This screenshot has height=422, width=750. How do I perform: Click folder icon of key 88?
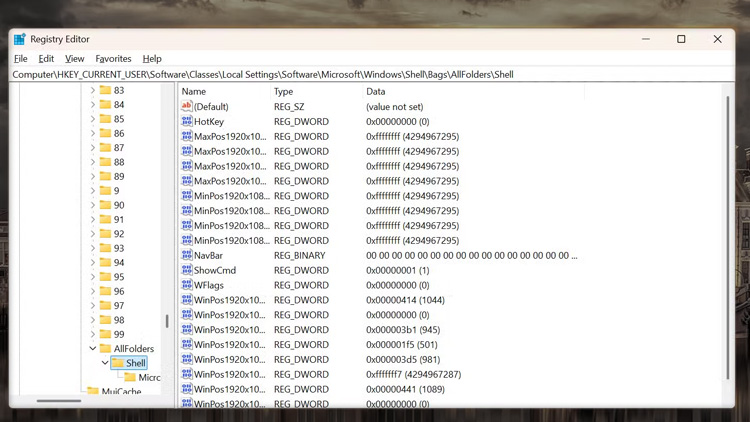(105, 162)
